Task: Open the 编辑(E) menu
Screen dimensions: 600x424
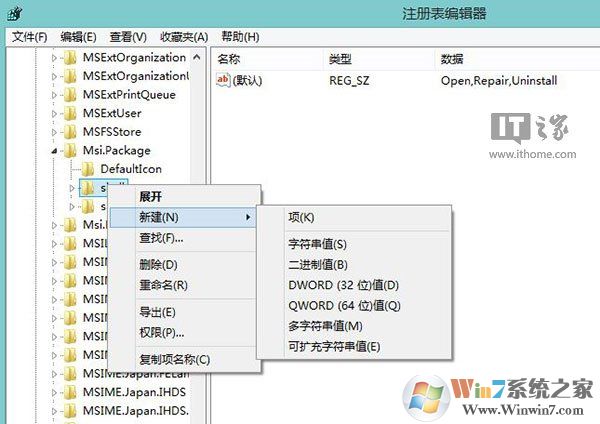Action: tap(78, 37)
